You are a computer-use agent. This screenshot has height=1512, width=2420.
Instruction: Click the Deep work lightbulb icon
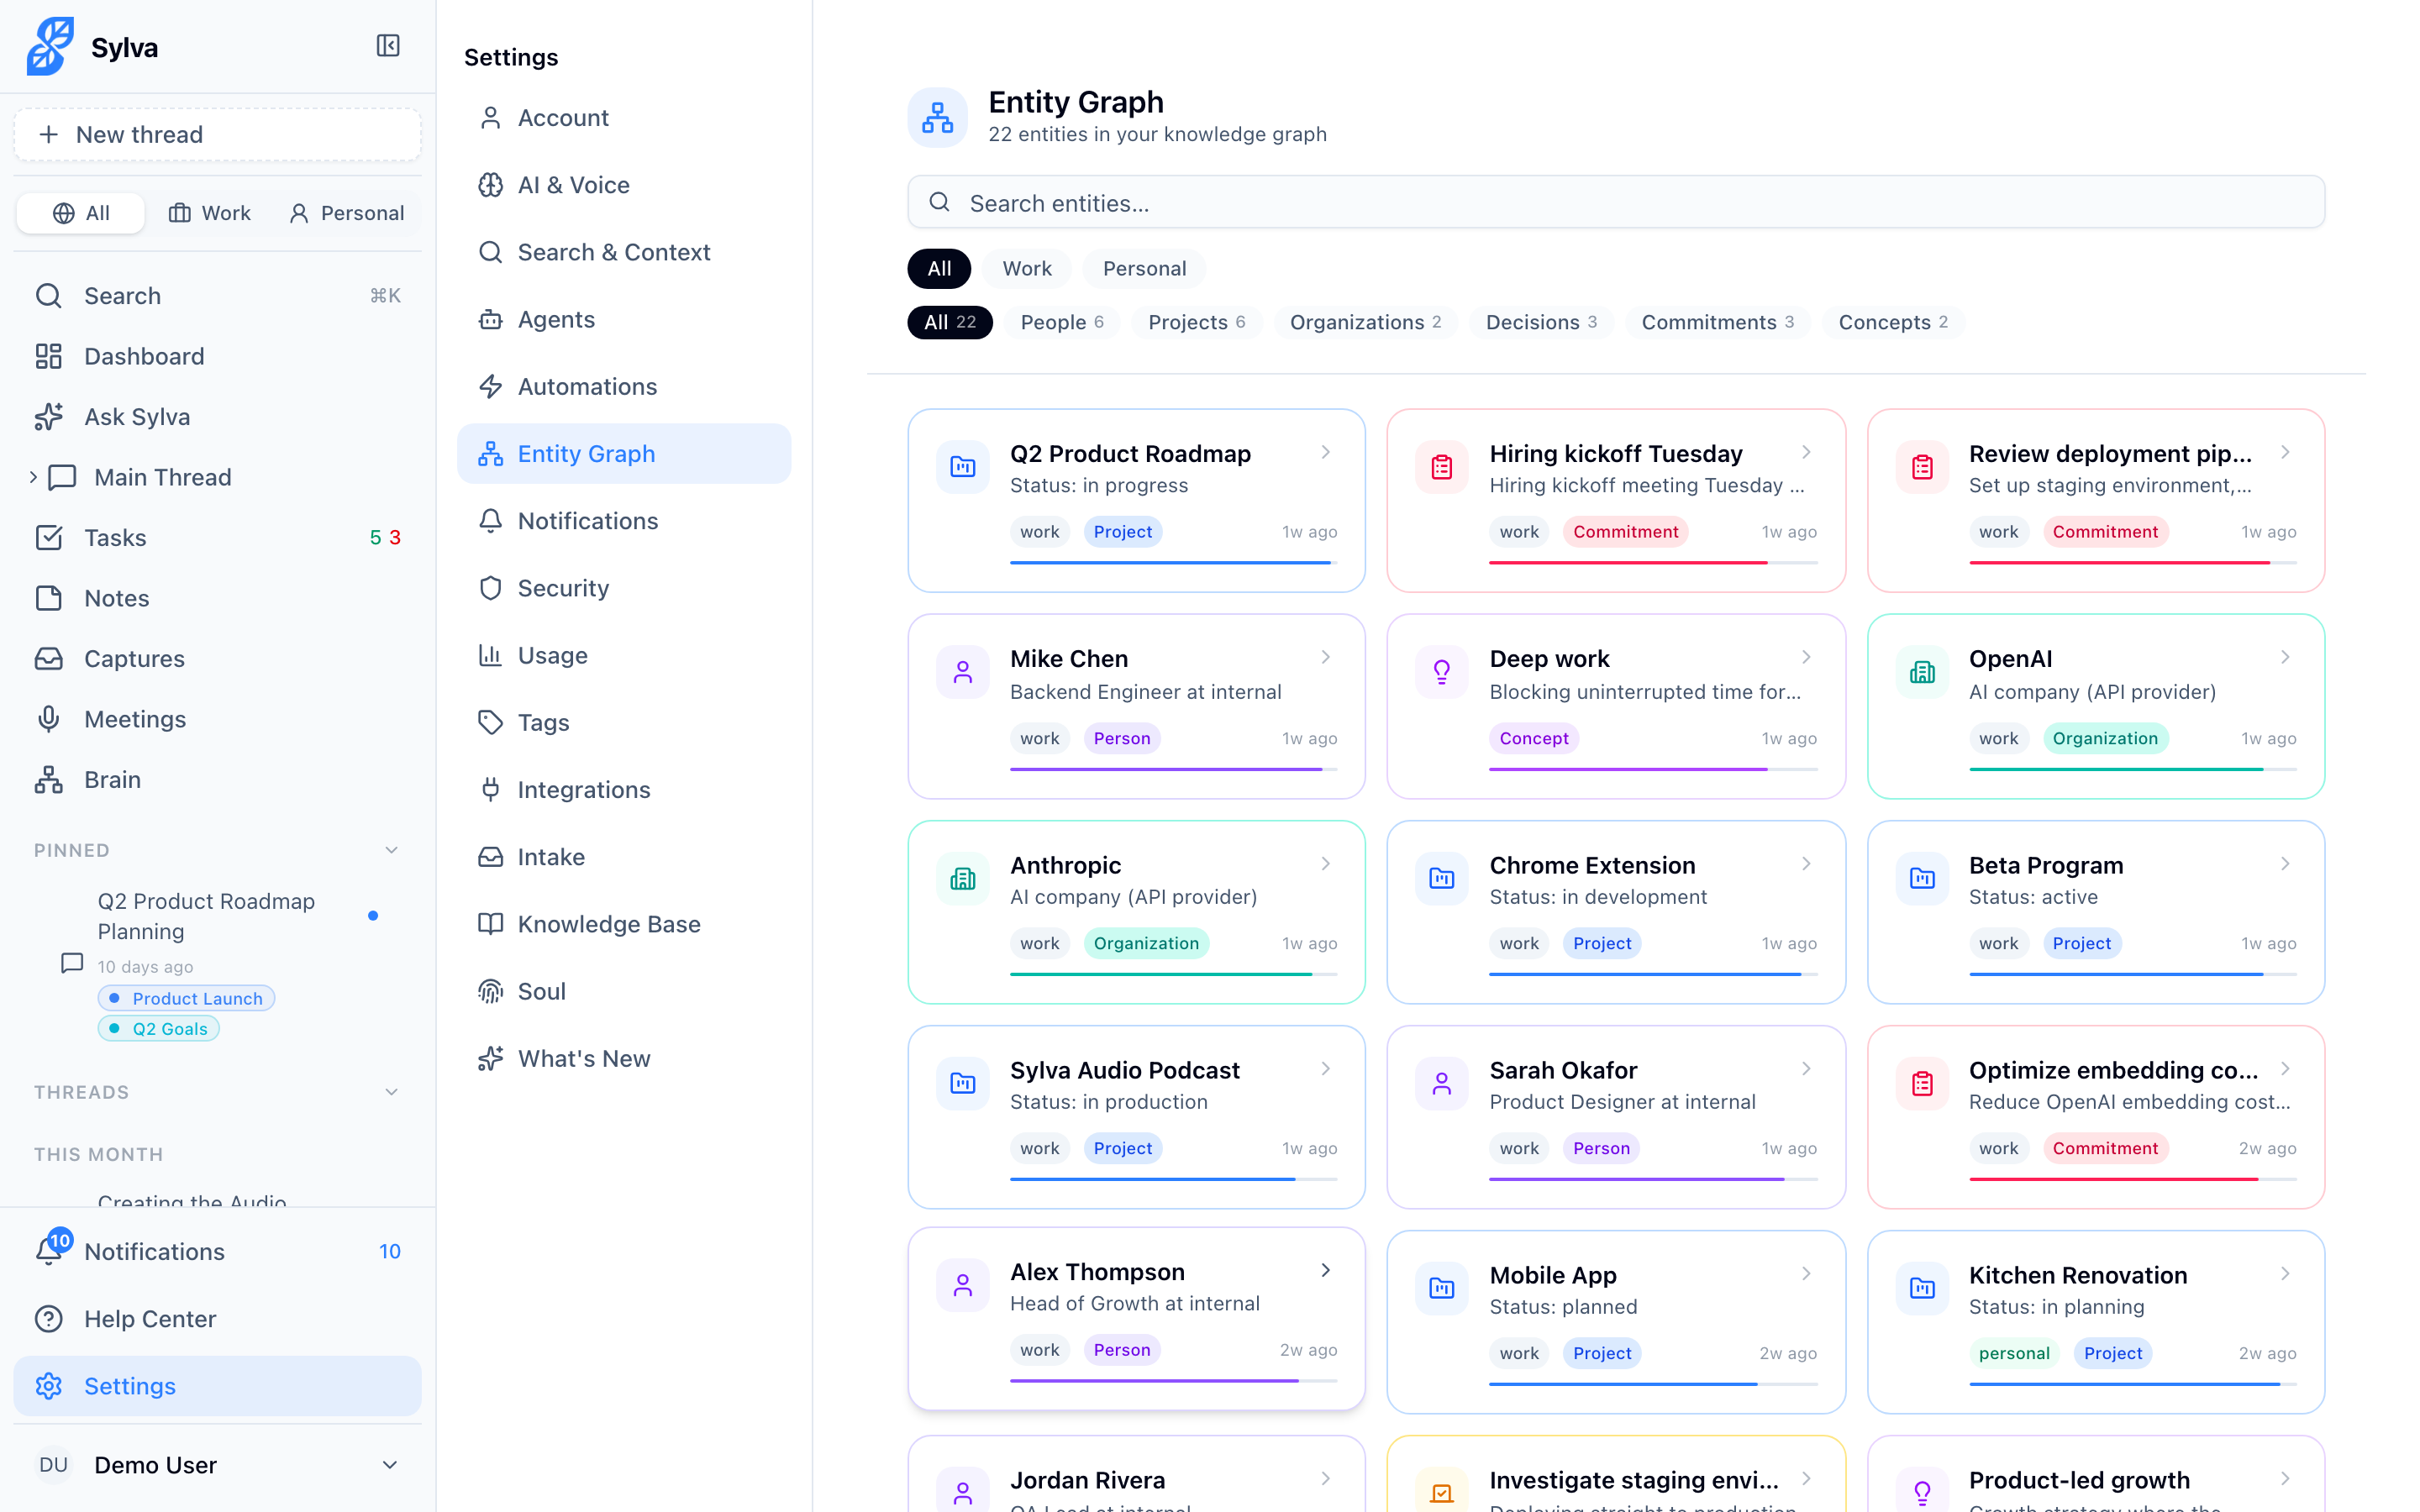click(x=1442, y=672)
